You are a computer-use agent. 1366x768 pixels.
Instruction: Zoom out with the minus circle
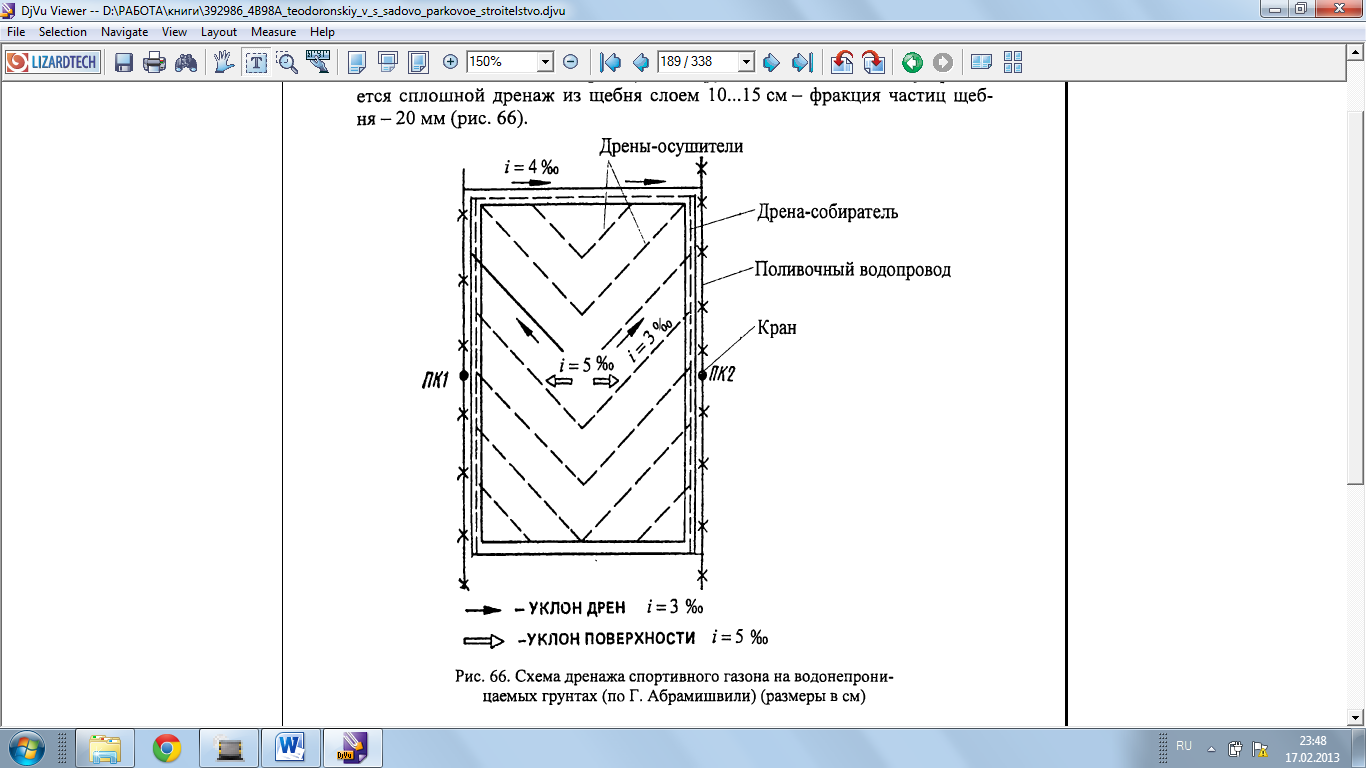point(571,62)
